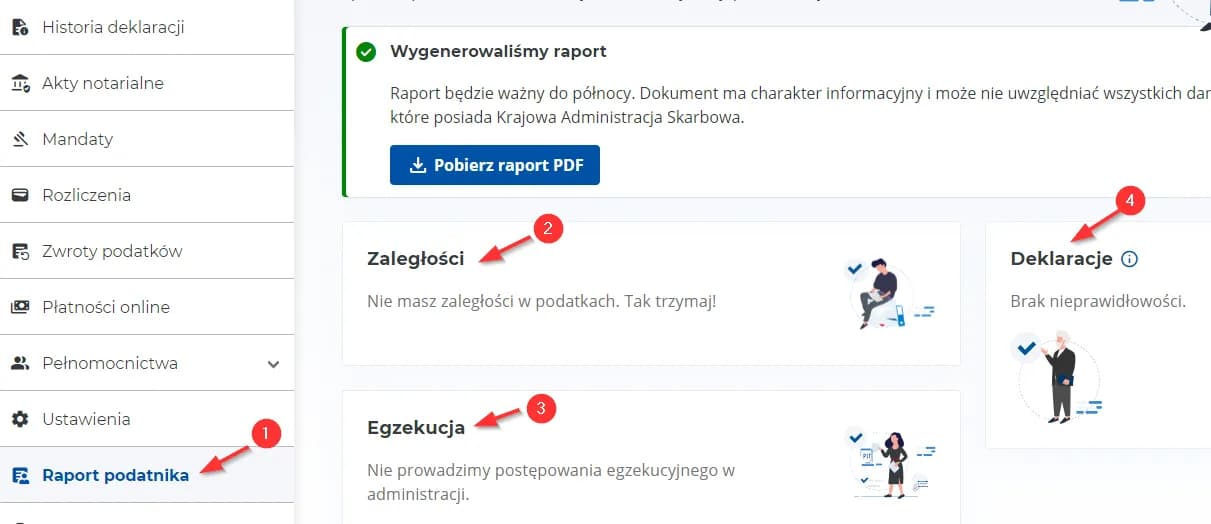The width and height of the screenshot is (1211, 524).
Task: Click the Egzekucja card heading
Action: [x=416, y=428]
